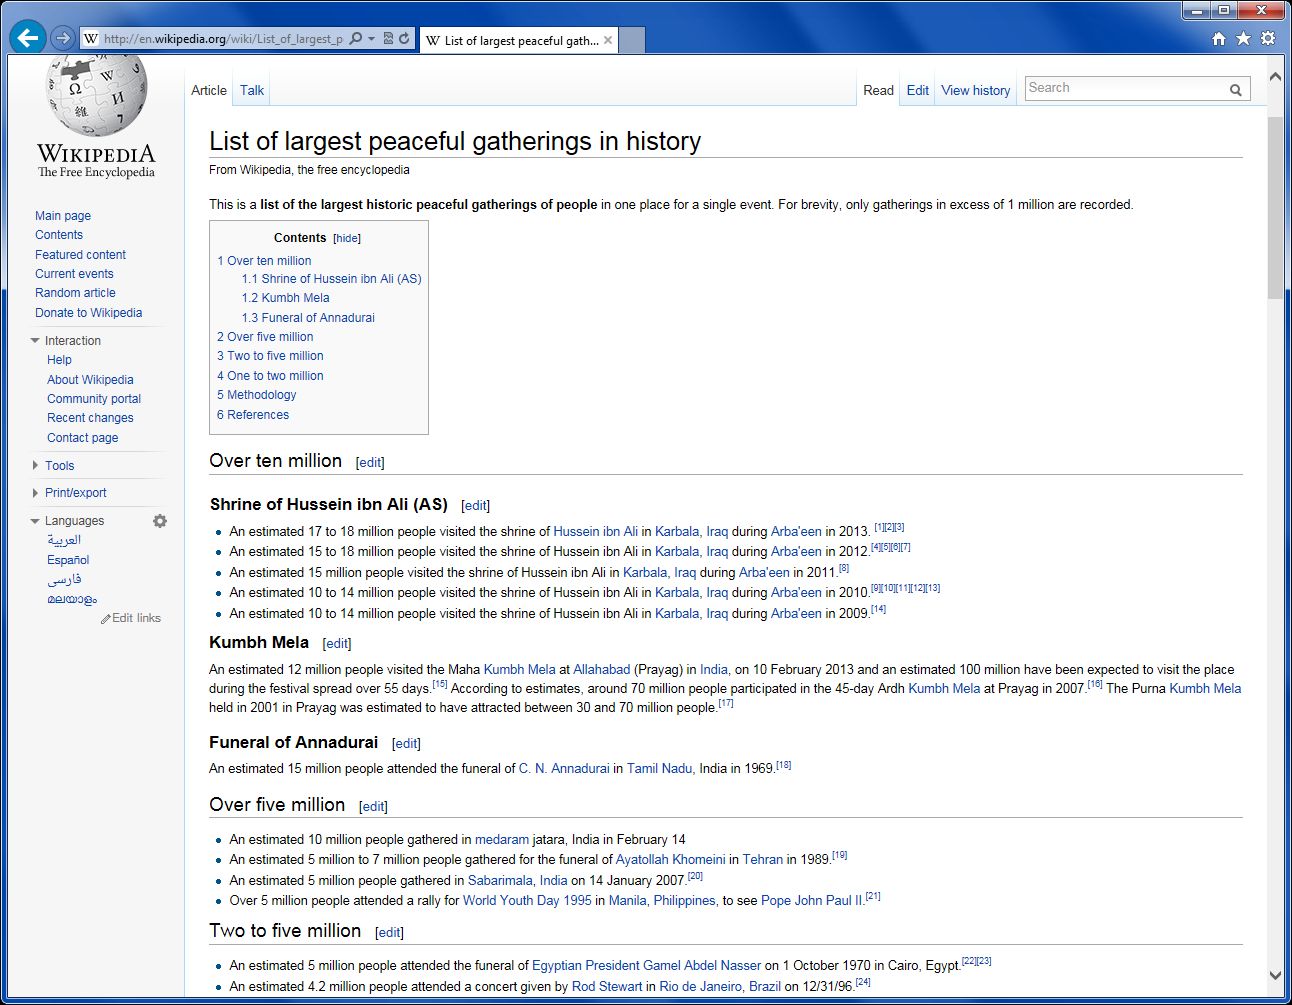
Task: Open the View history tab
Action: 975,90
